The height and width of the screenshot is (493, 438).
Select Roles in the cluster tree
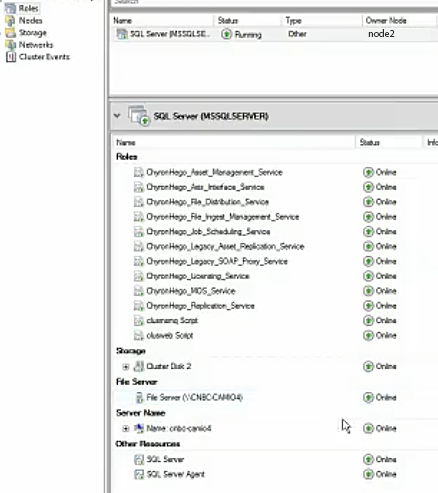click(28, 8)
